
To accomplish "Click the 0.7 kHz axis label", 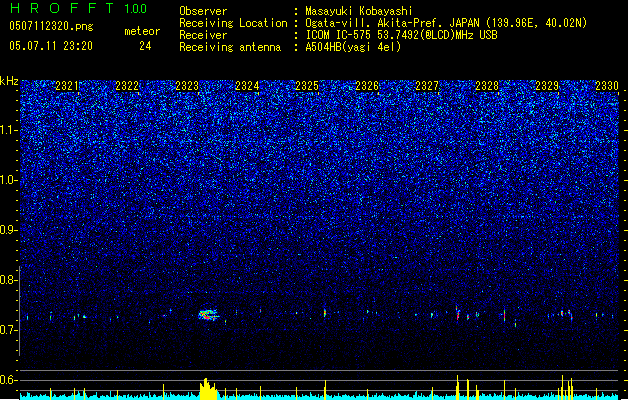I will tap(9, 330).
